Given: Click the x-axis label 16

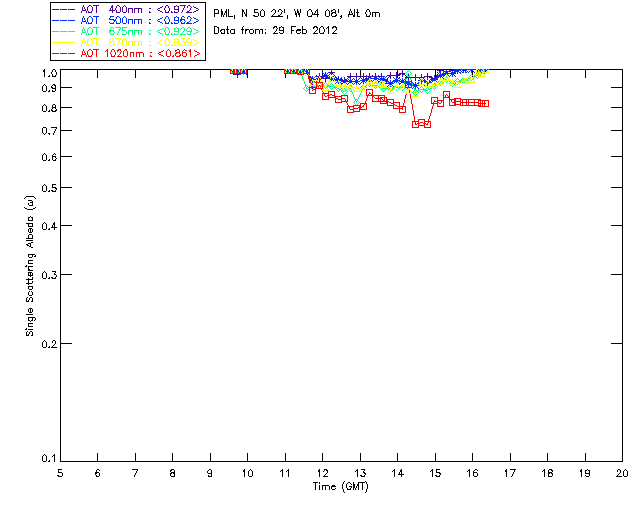Looking at the screenshot, I should pos(473,473).
